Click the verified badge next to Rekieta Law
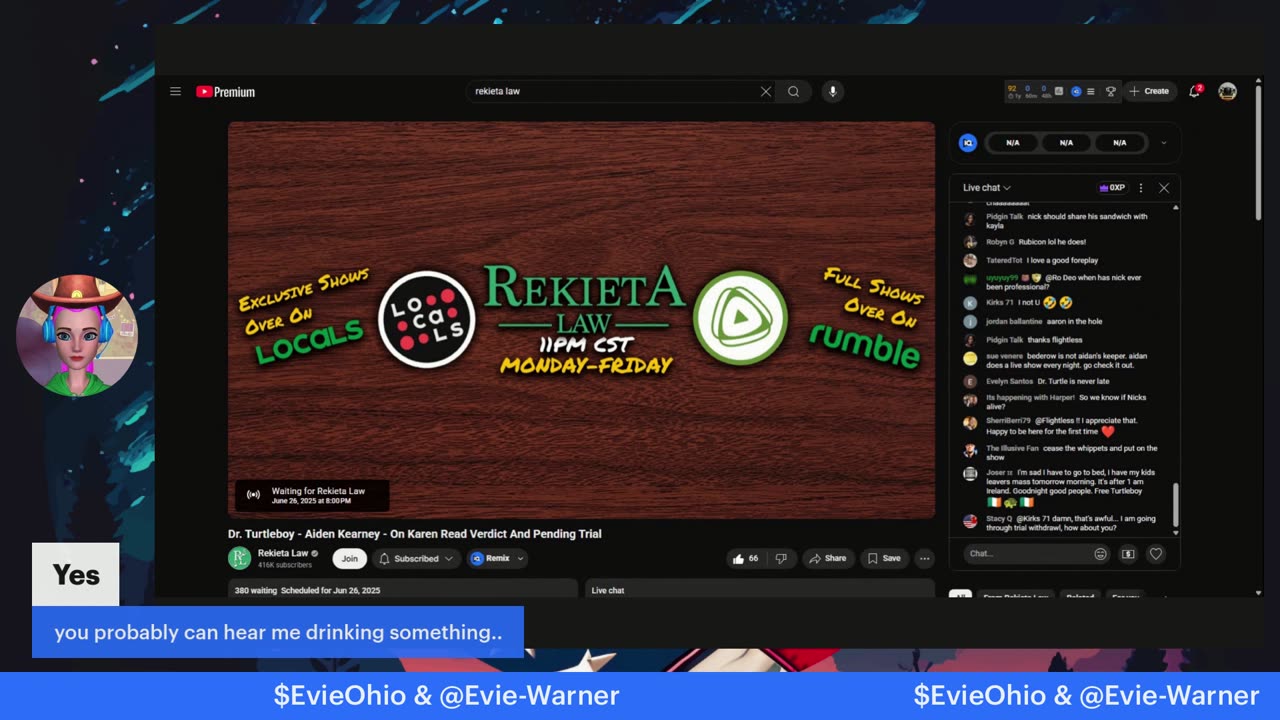Image resolution: width=1280 pixels, height=720 pixels. coord(315,553)
